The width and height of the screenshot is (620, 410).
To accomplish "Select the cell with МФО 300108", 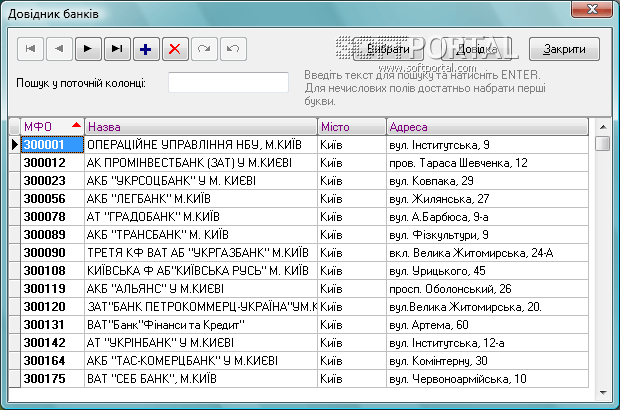I will (x=52, y=271).
